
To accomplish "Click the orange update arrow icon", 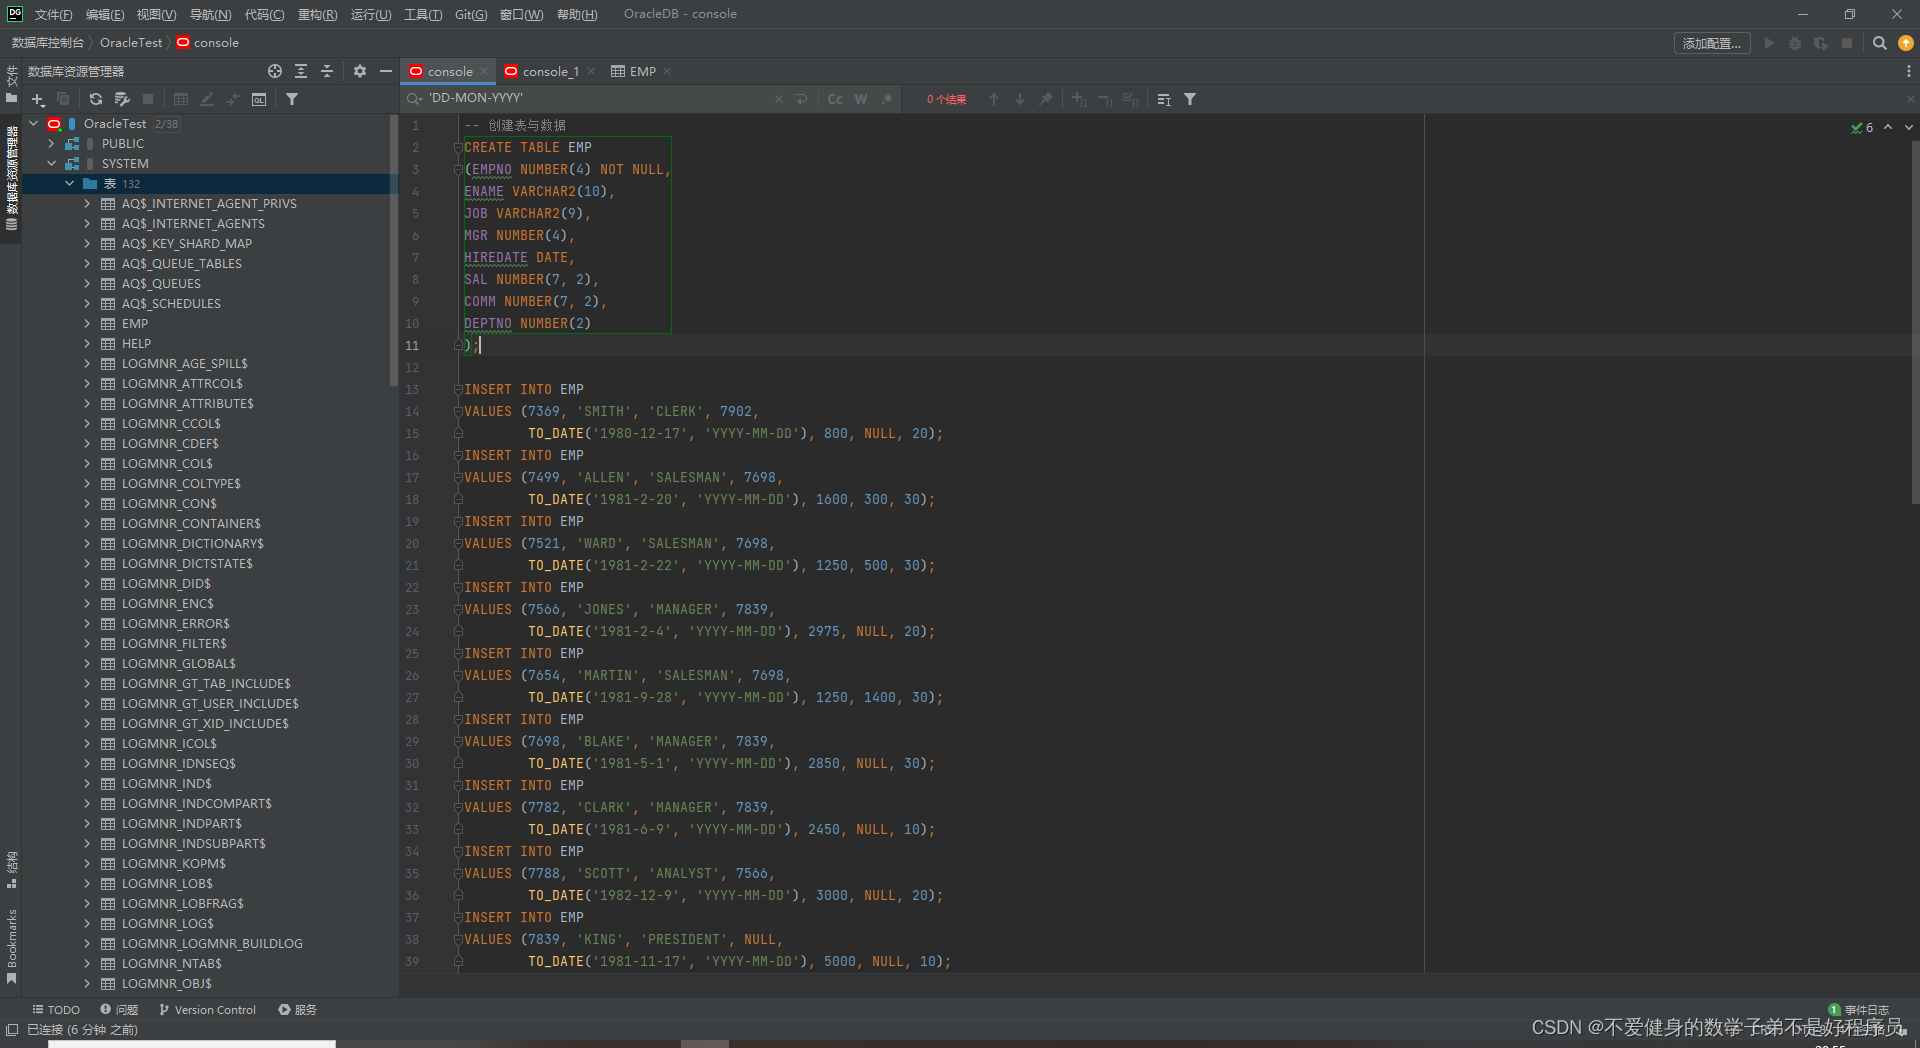I will [x=1906, y=43].
